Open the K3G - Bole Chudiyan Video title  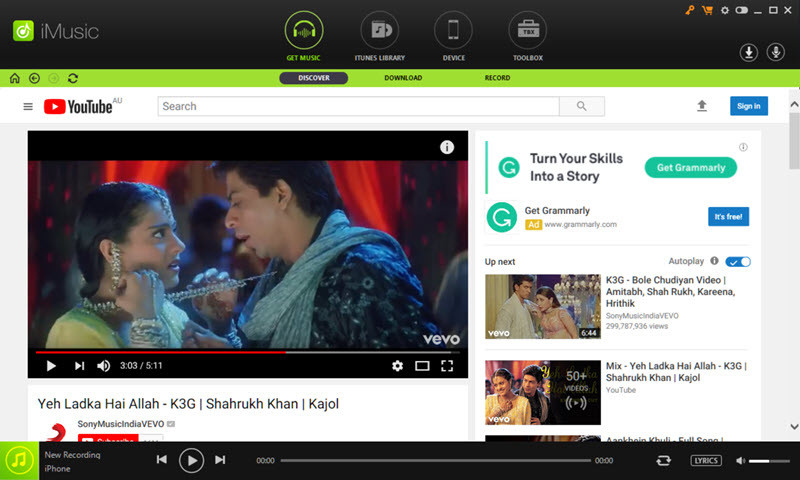tap(670, 292)
